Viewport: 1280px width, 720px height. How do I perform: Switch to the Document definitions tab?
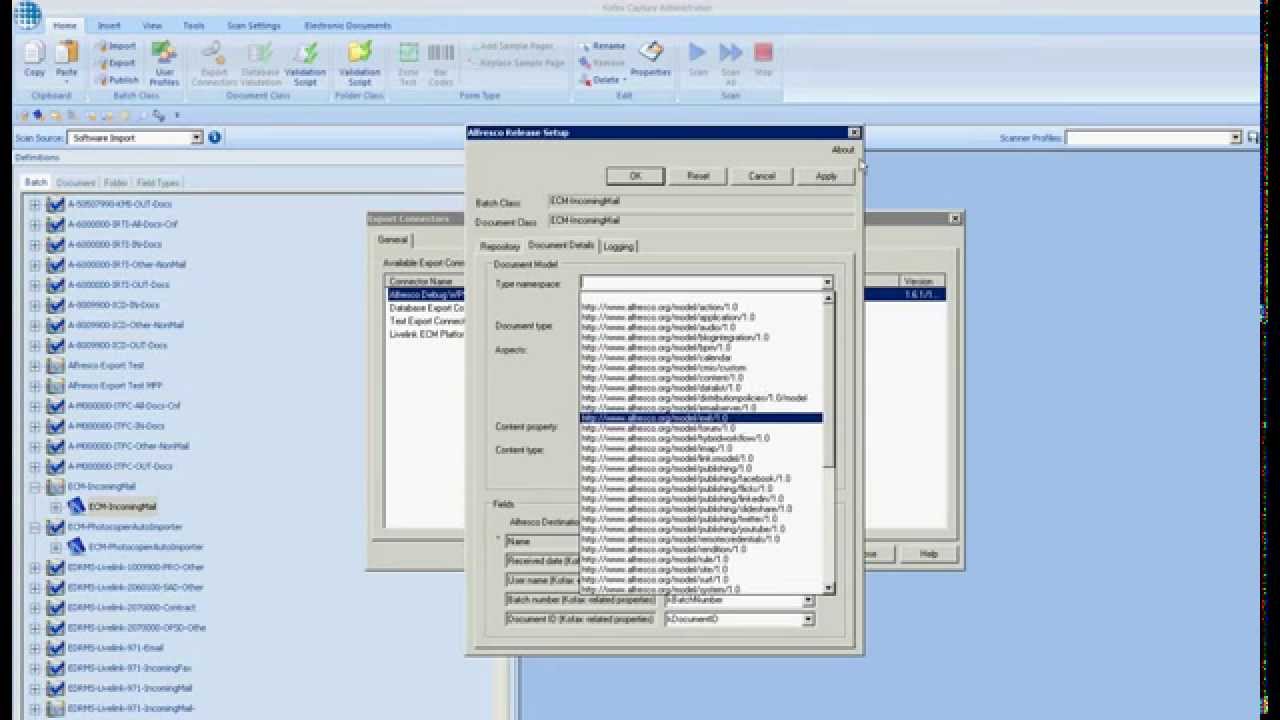pos(76,183)
